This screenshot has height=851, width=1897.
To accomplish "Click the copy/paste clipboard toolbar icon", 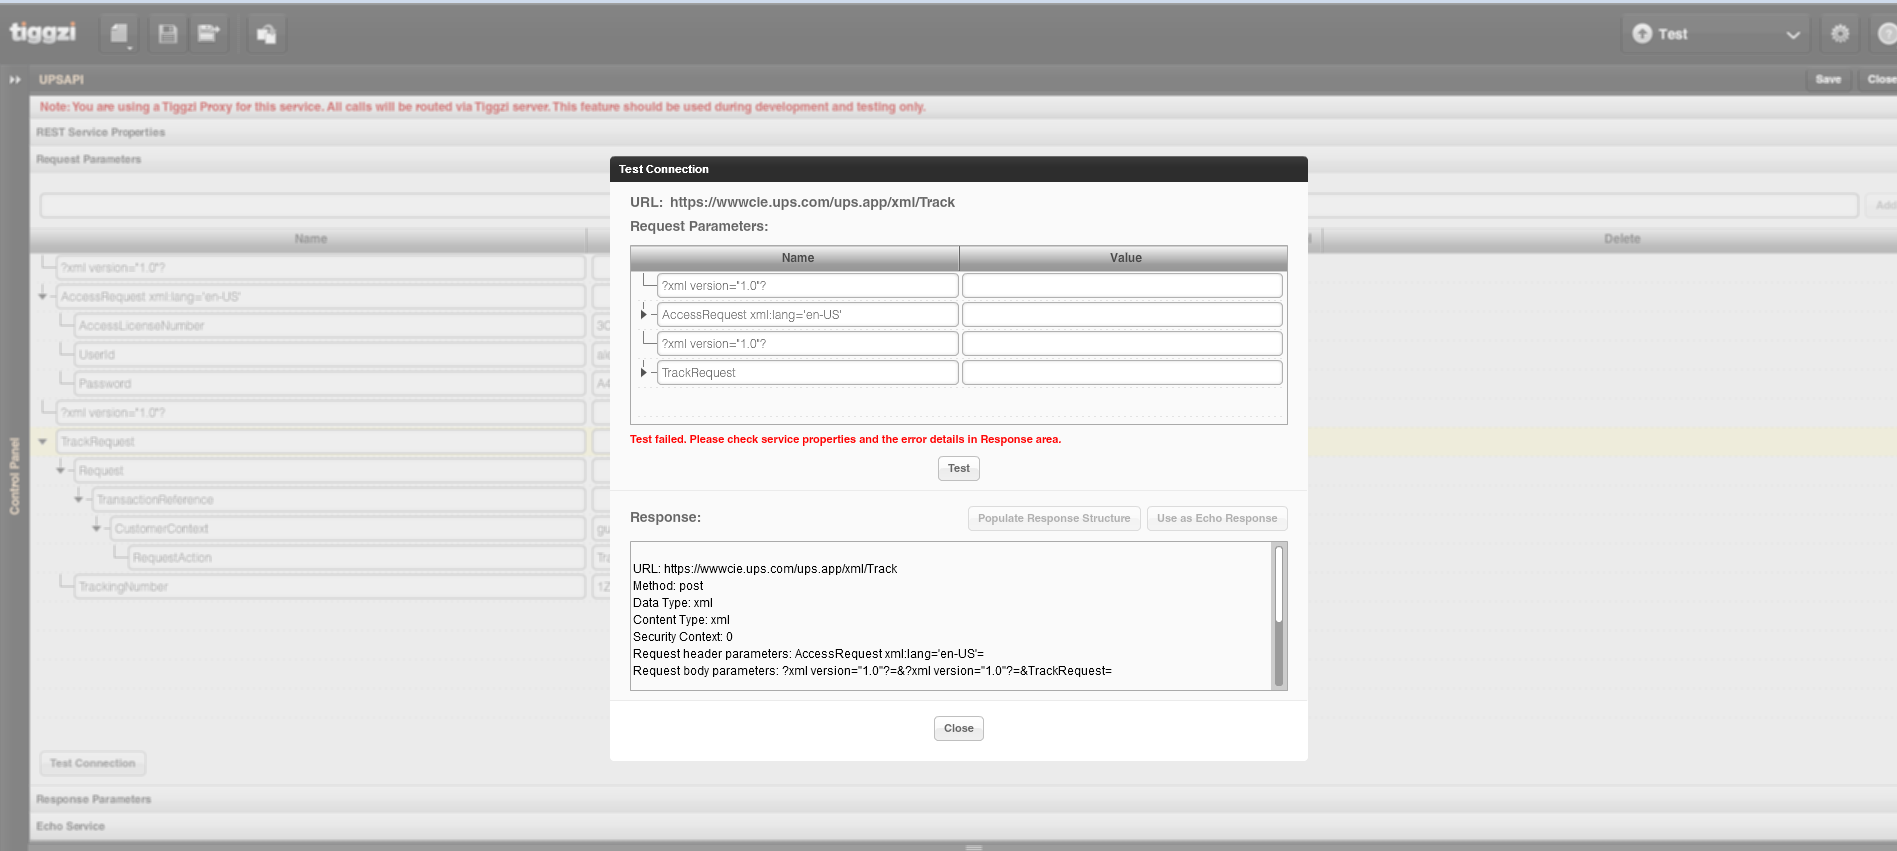I will point(266,35).
